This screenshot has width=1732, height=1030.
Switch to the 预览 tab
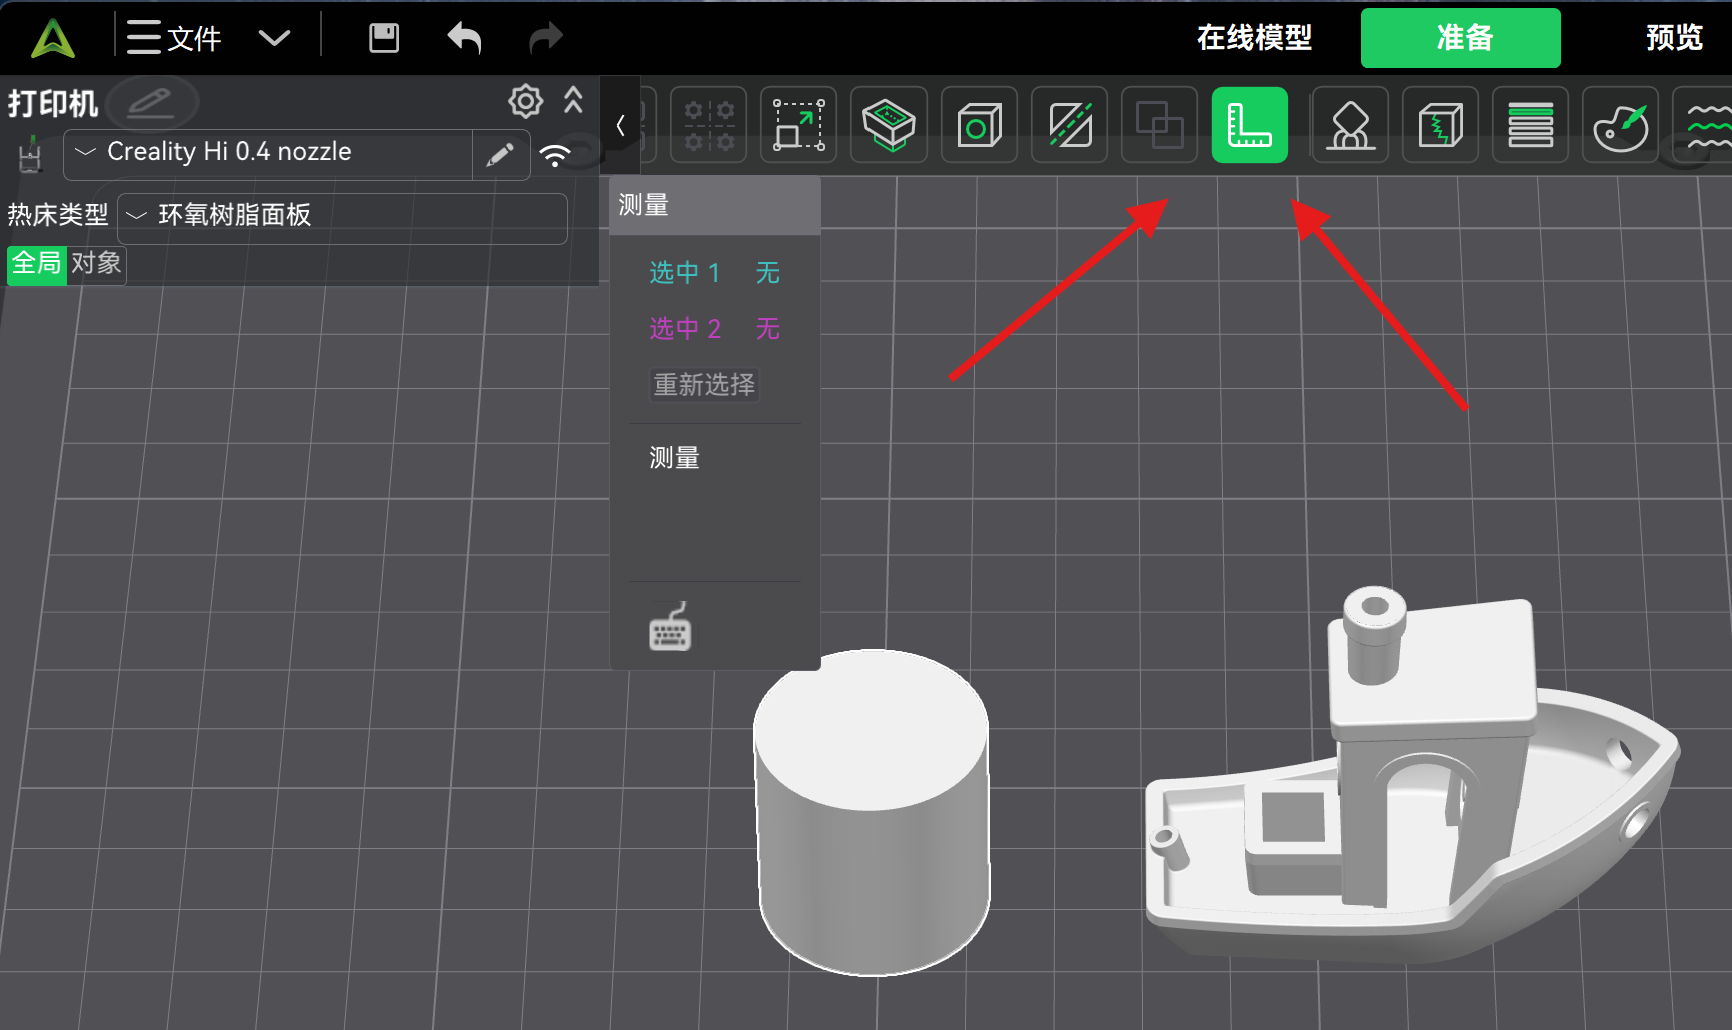[1674, 38]
